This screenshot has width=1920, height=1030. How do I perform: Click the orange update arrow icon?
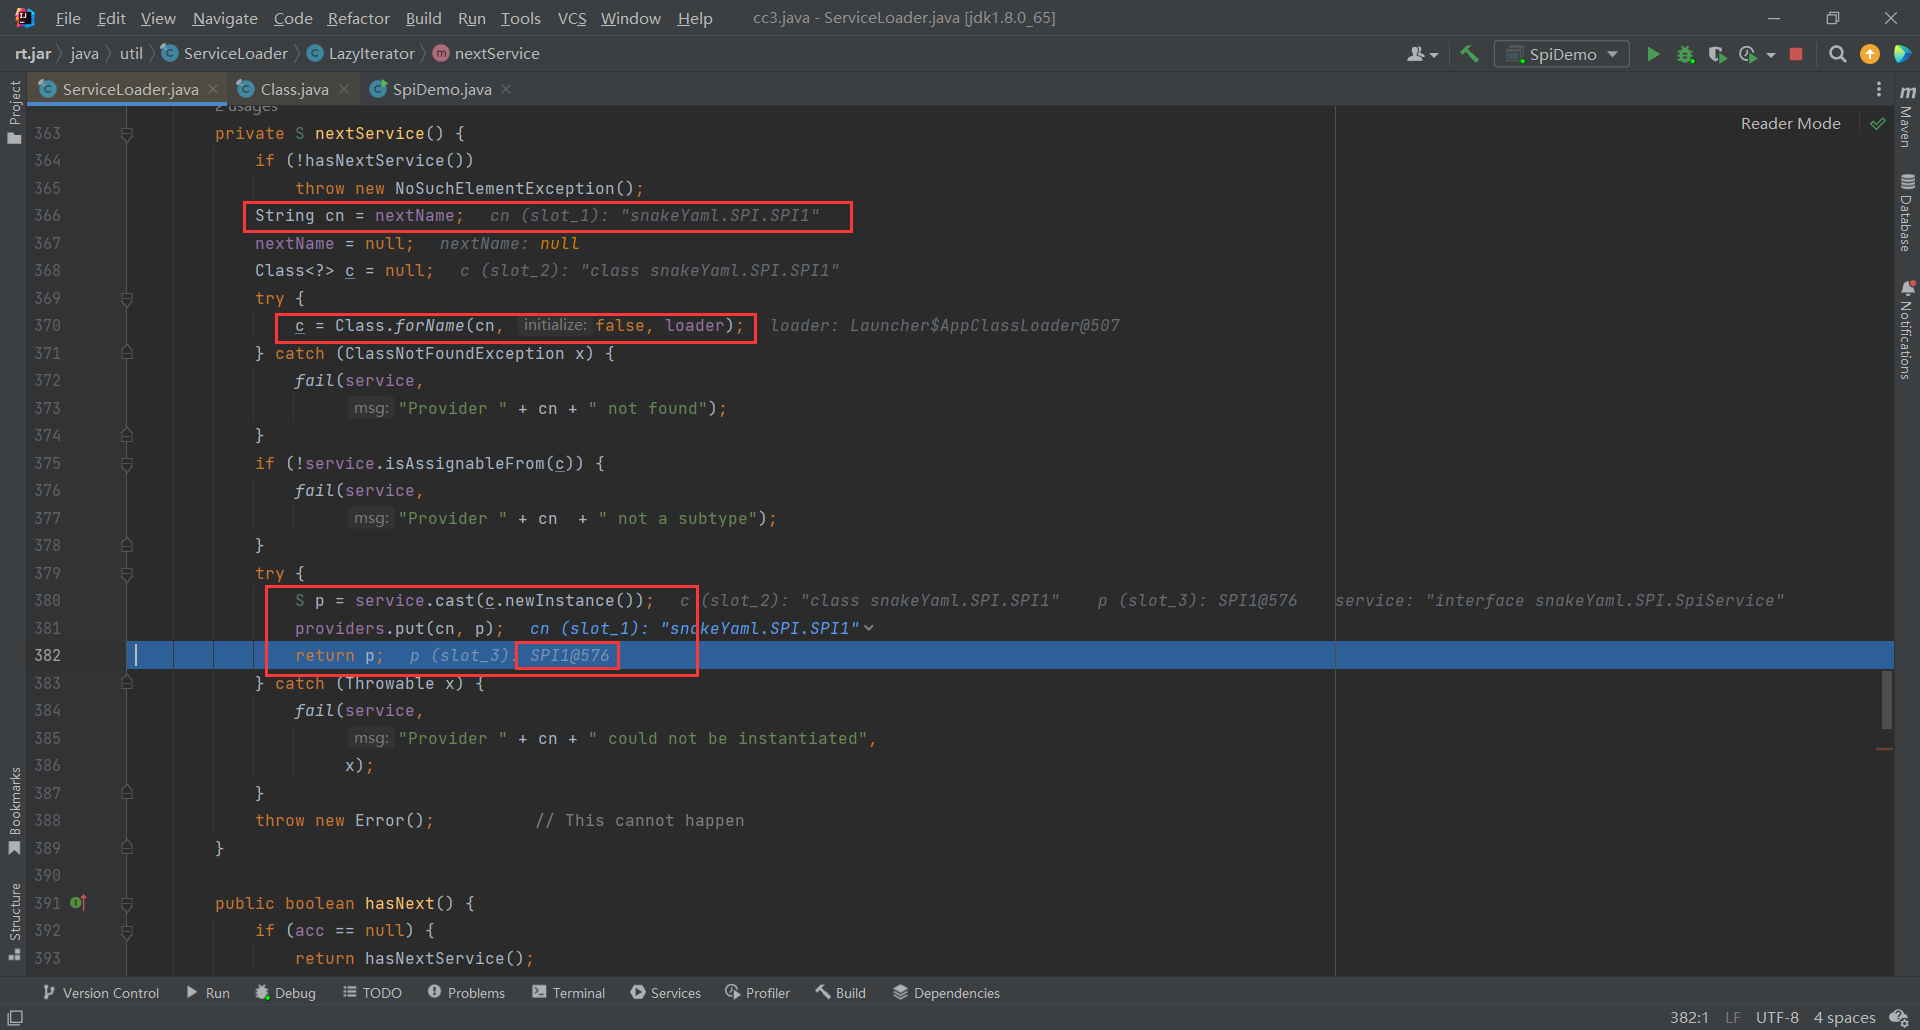(x=1869, y=54)
